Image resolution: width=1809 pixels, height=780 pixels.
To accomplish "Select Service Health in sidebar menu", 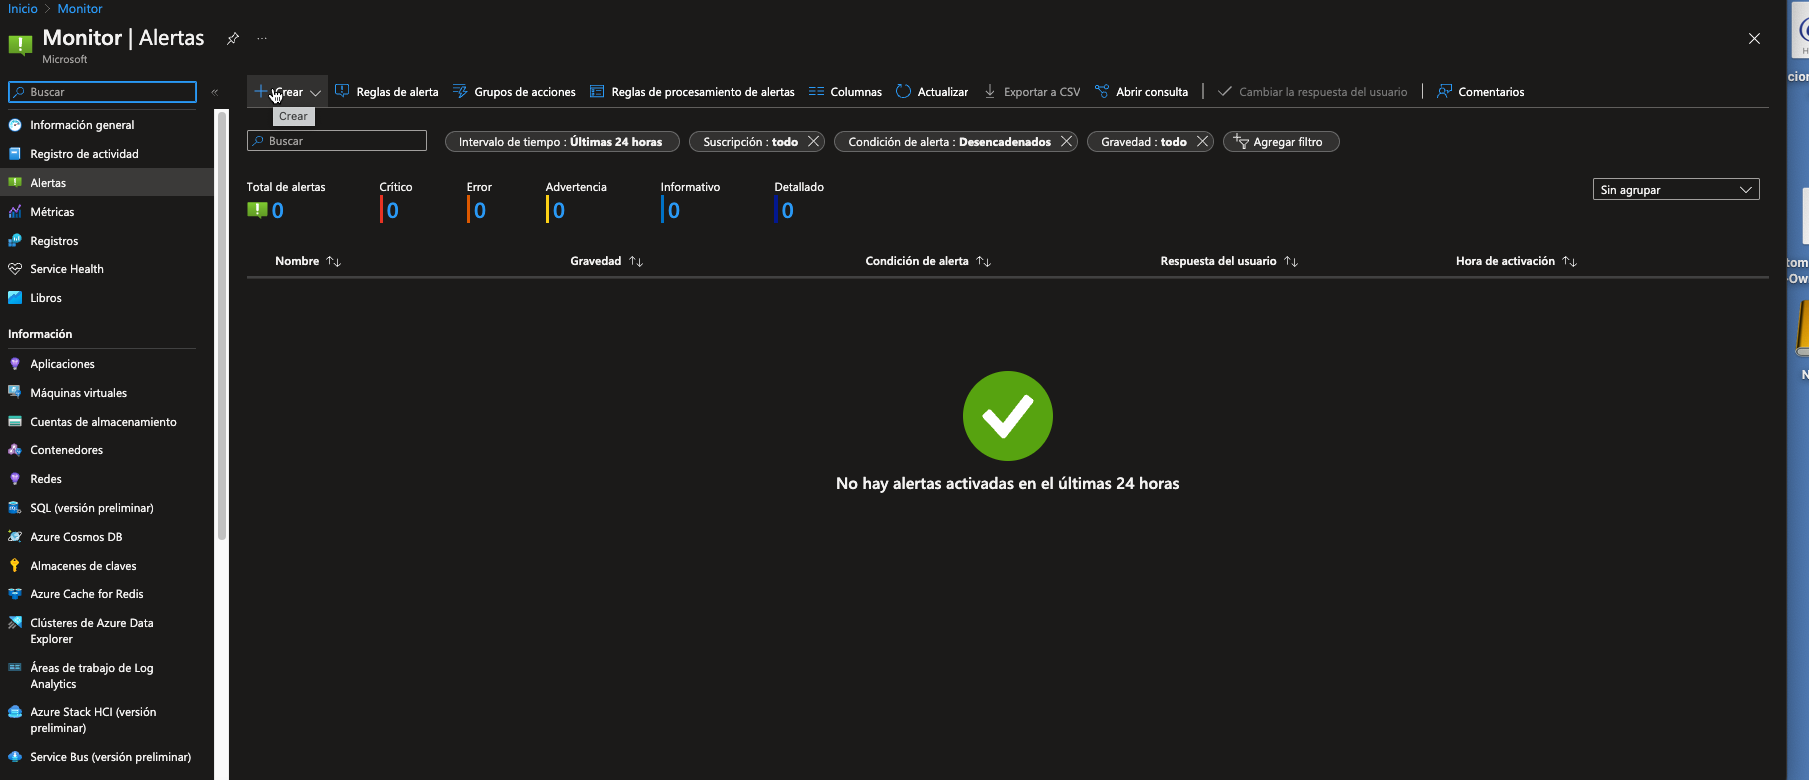I will point(66,269).
